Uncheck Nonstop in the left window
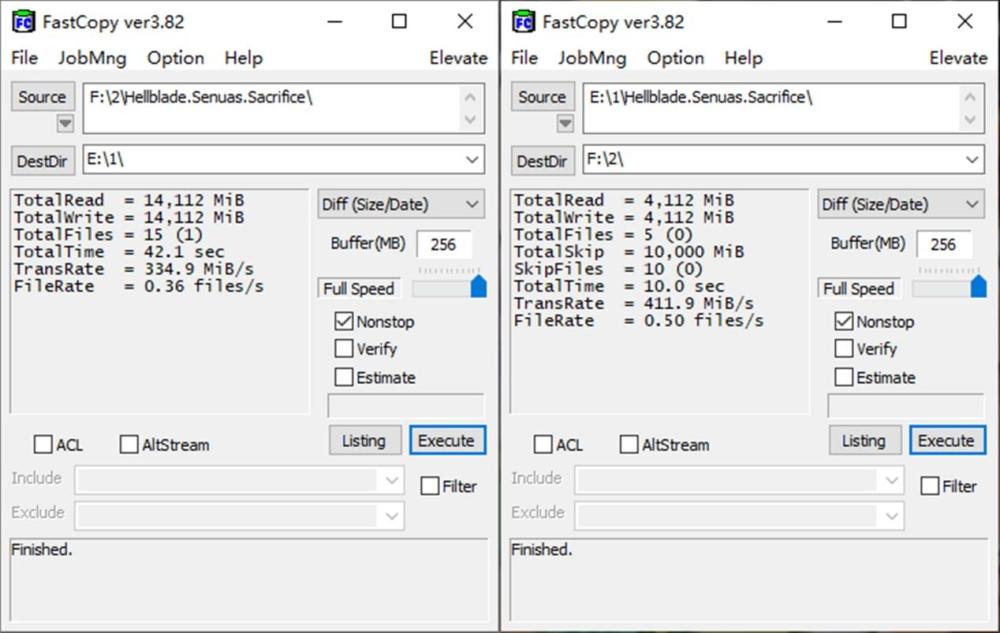 coord(344,321)
